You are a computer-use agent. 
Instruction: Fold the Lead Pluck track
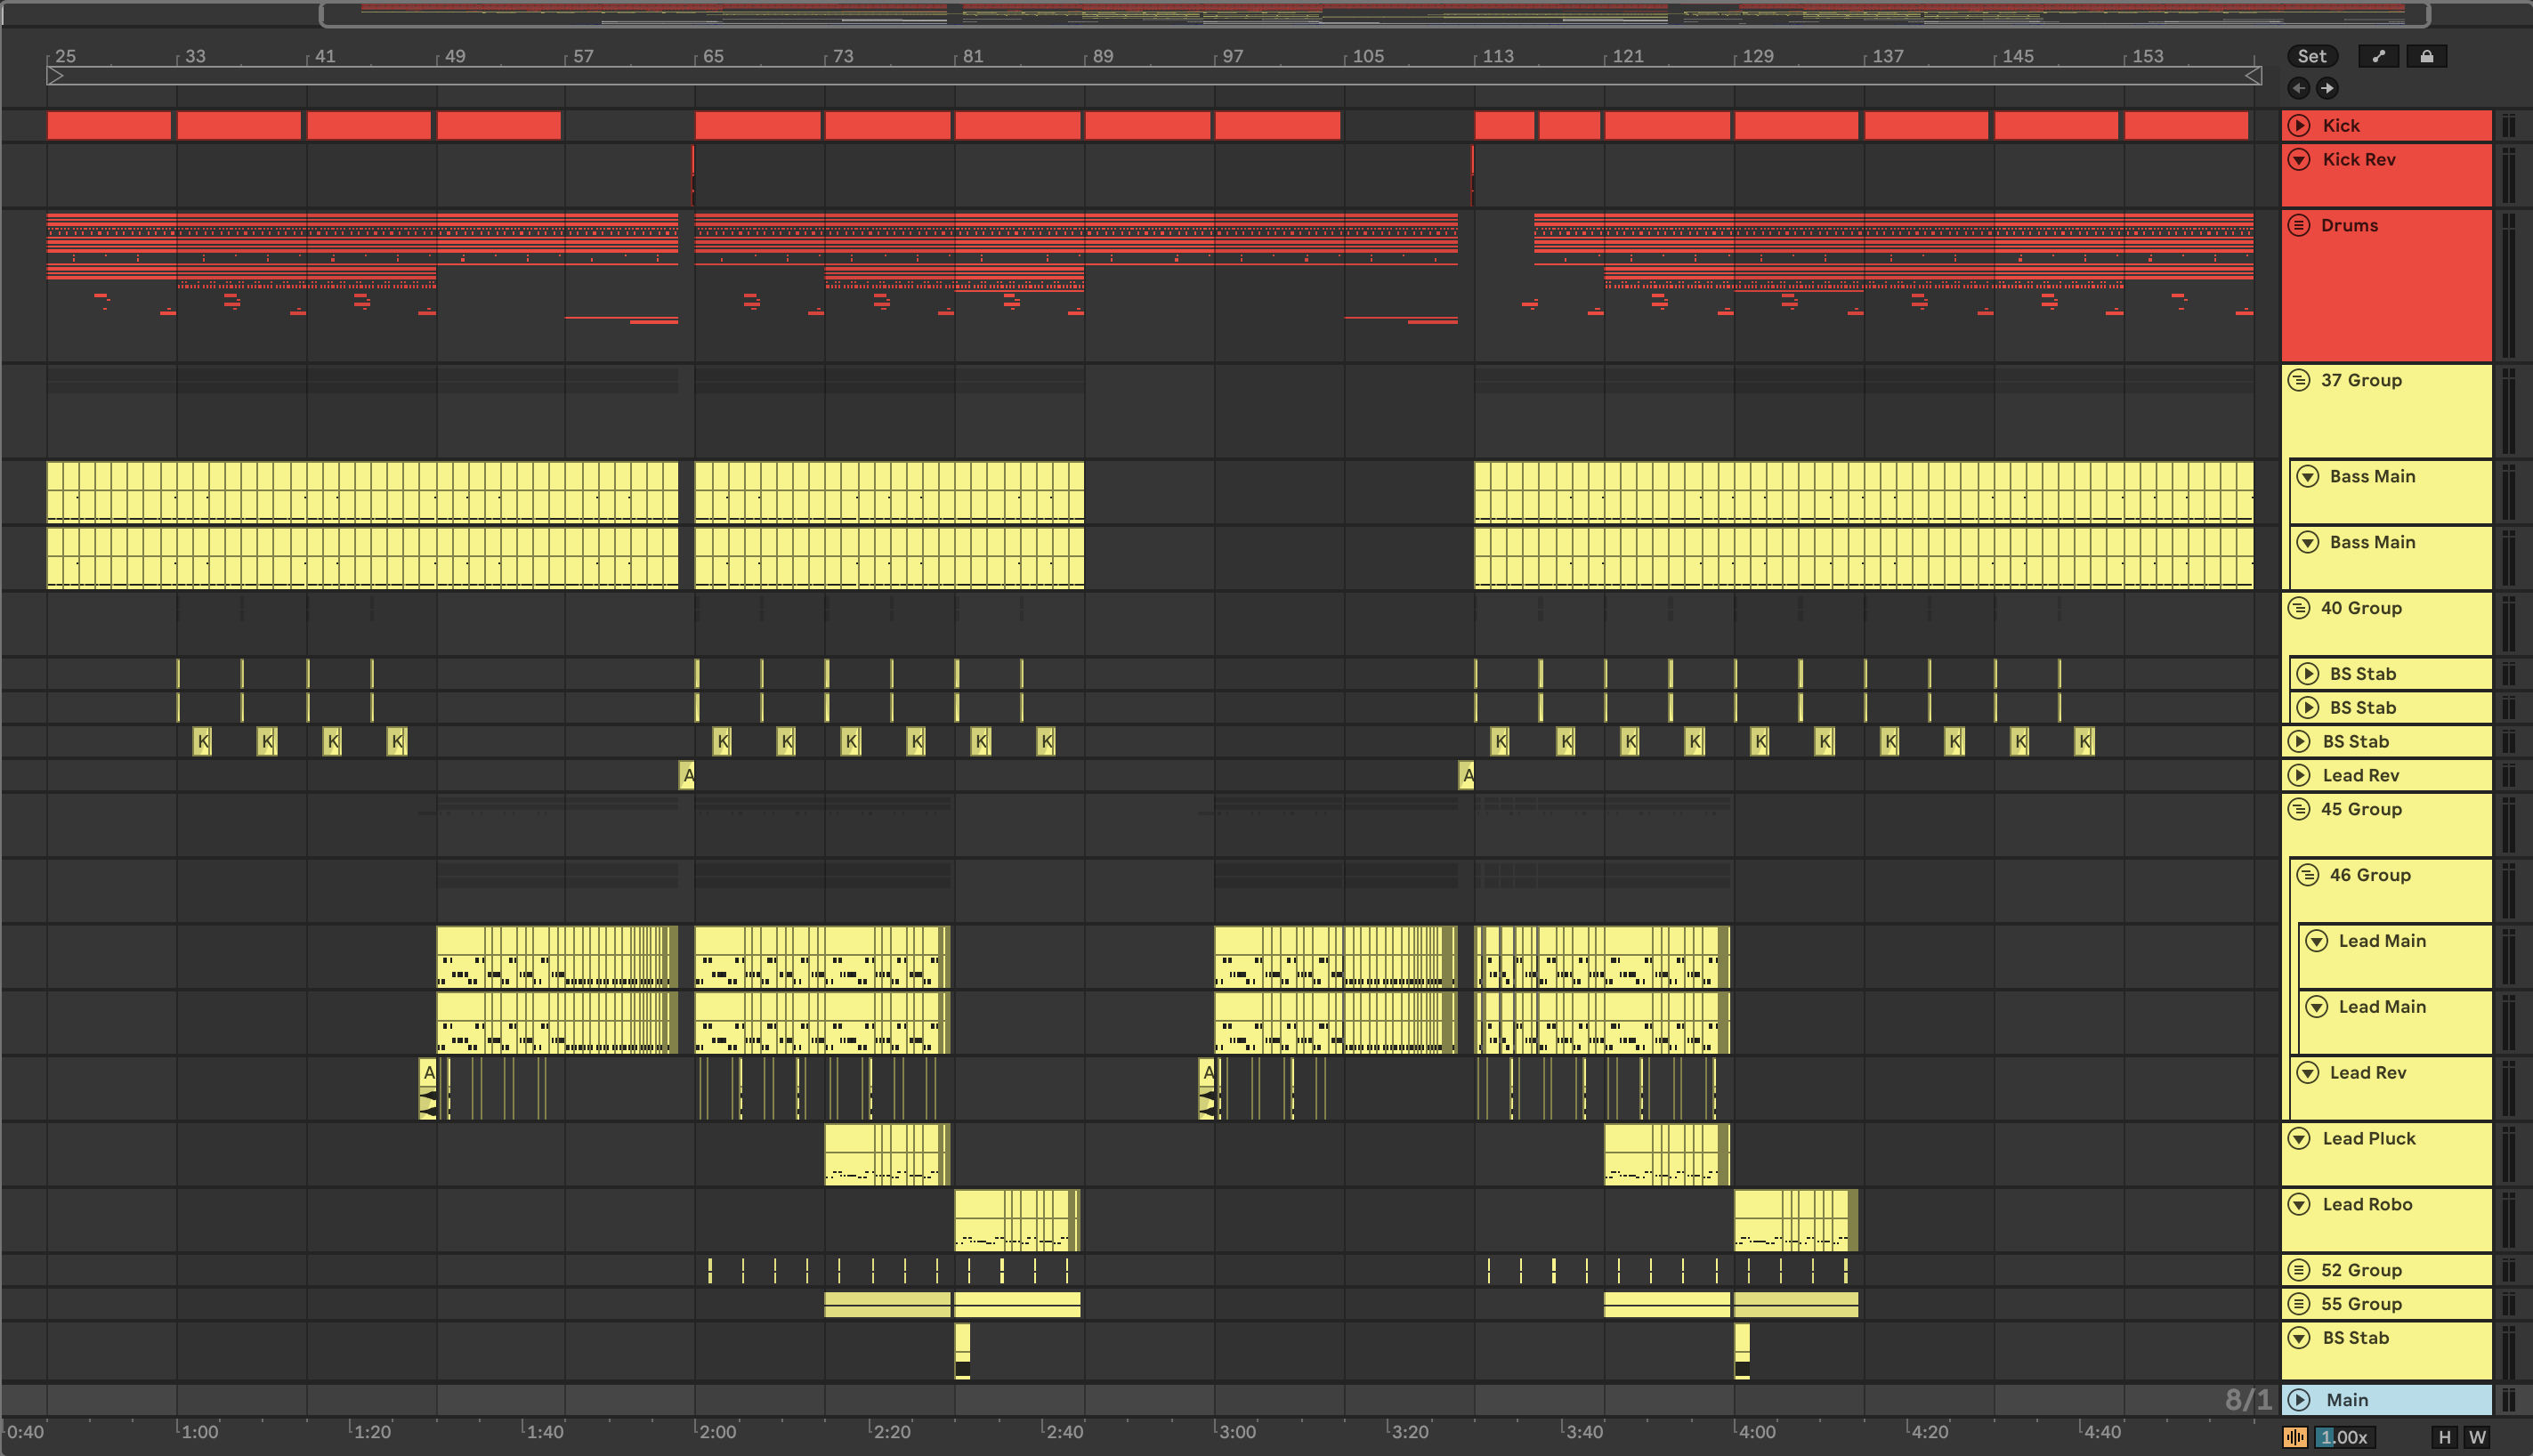click(2299, 1138)
